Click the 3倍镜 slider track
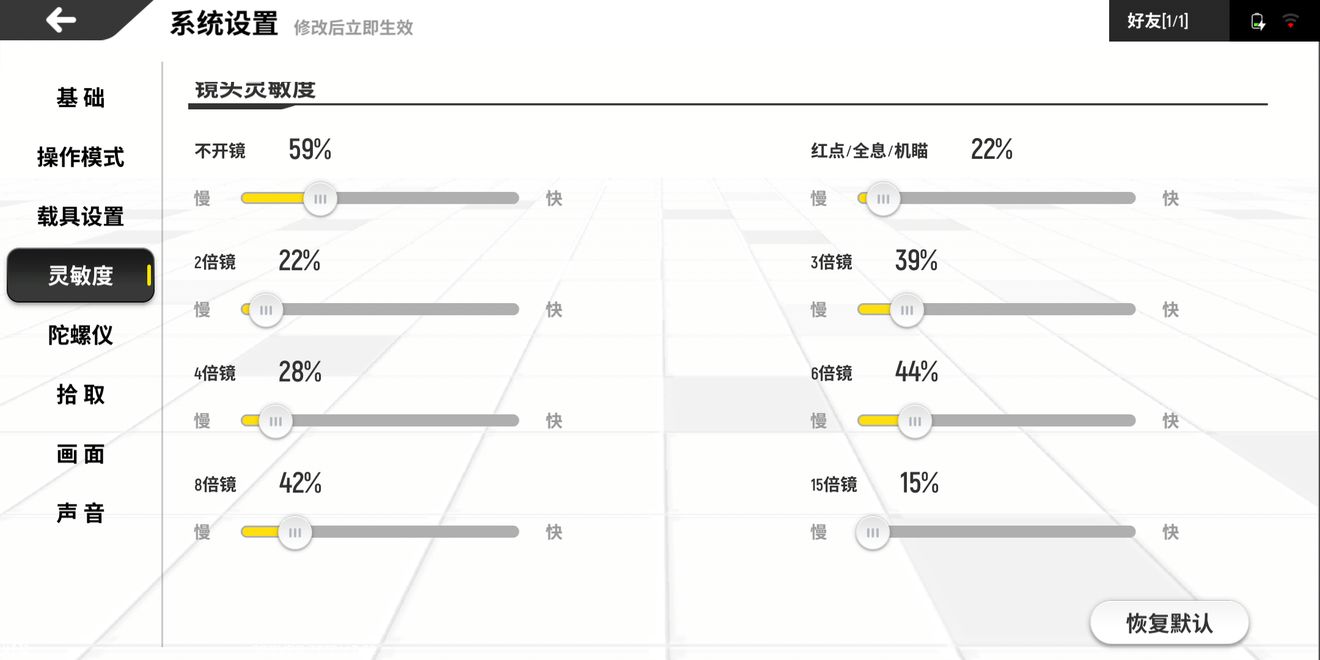The height and width of the screenshot is (660, 1320). [x=996, y=310]
